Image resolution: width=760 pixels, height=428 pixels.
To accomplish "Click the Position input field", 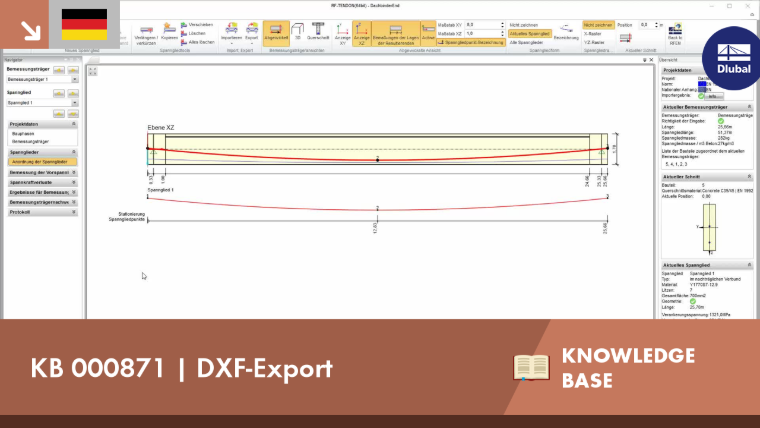I will coord(646,25).
